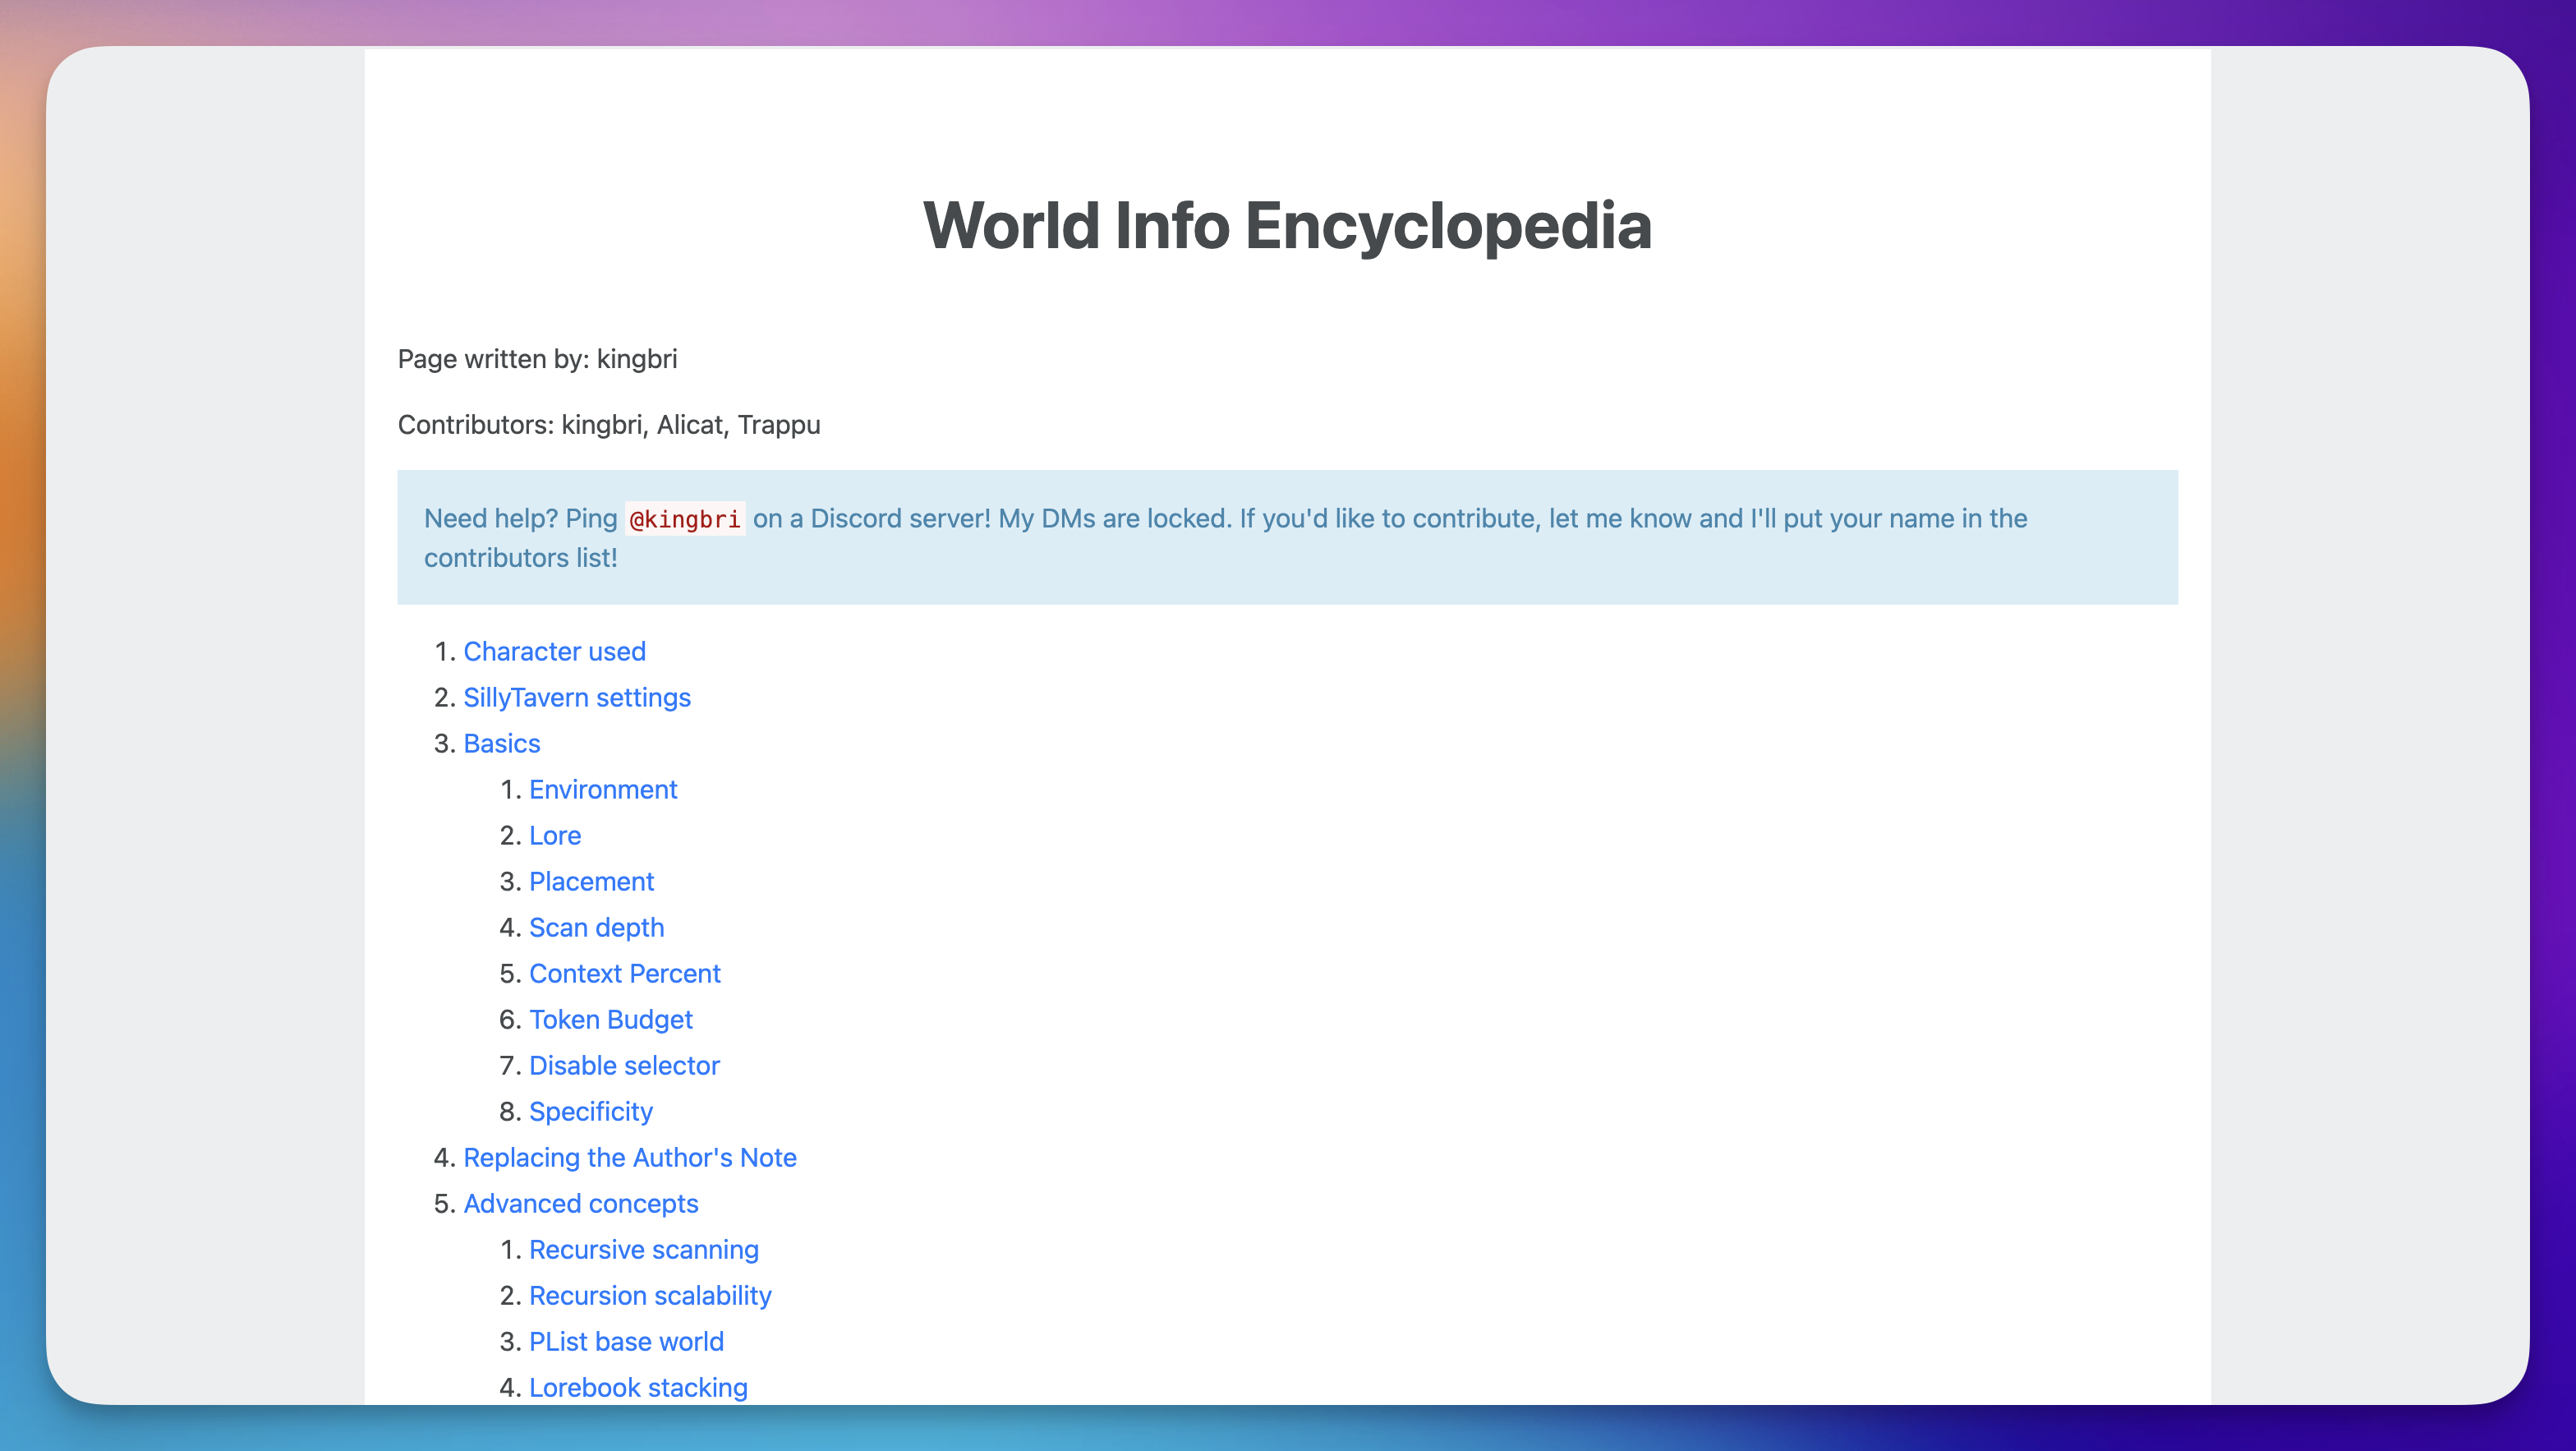
Task: Open the Context Percent link
Action: [624, 973]
